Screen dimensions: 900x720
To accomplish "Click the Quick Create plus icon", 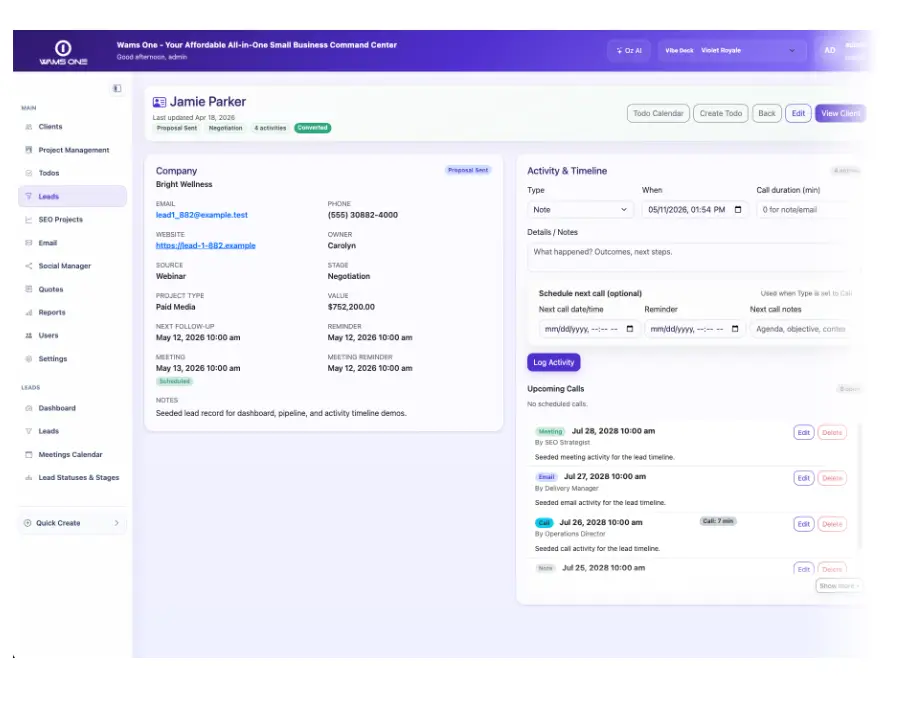I will [28, 523].
